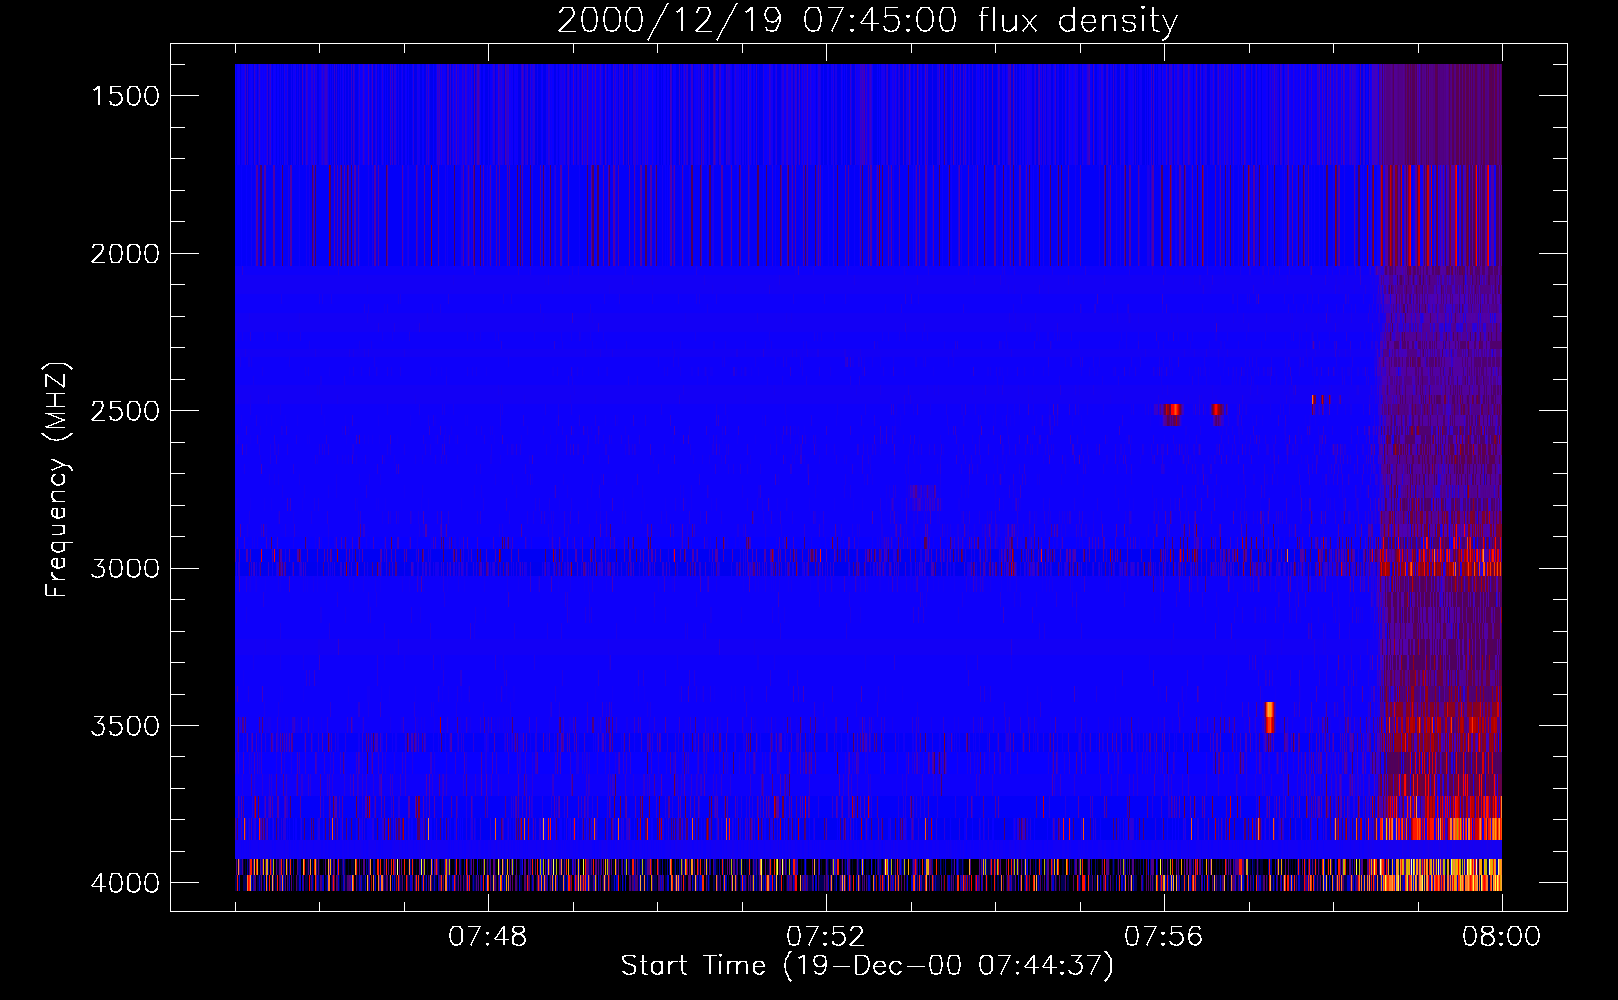Select the 4000 frequency tick label
The image size is (1618, 1000).
pyautogui.click(x=125, y=883)
